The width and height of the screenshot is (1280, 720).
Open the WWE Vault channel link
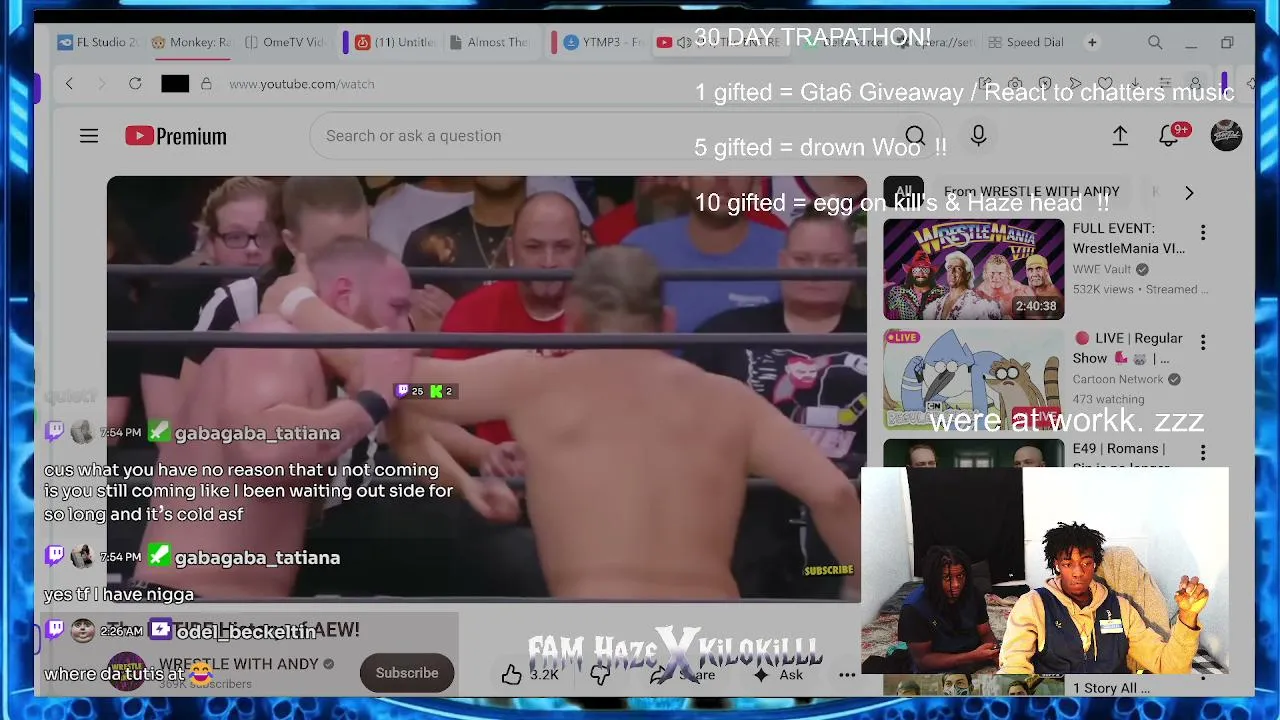pos(1102,269)
